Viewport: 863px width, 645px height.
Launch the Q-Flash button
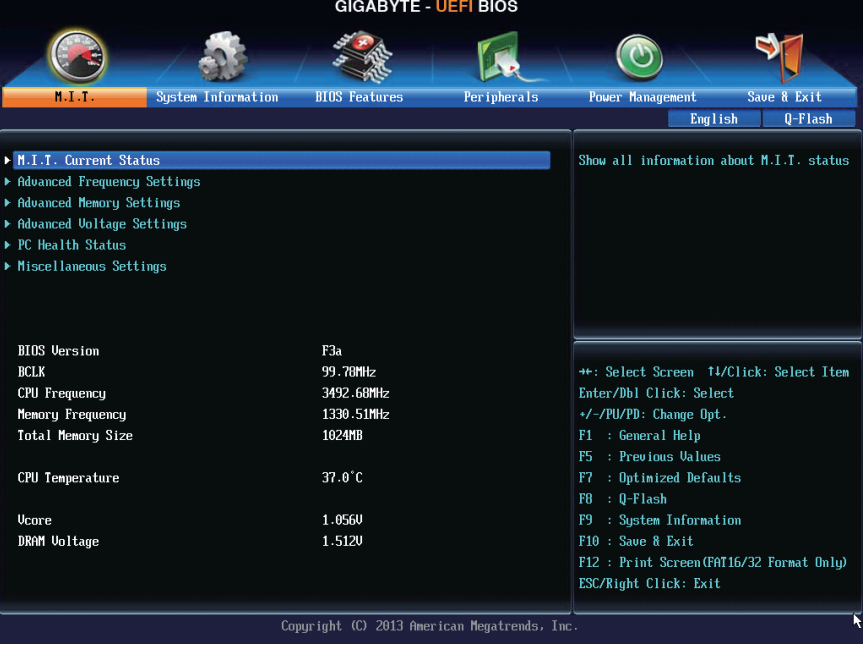(x=809, y=119)
